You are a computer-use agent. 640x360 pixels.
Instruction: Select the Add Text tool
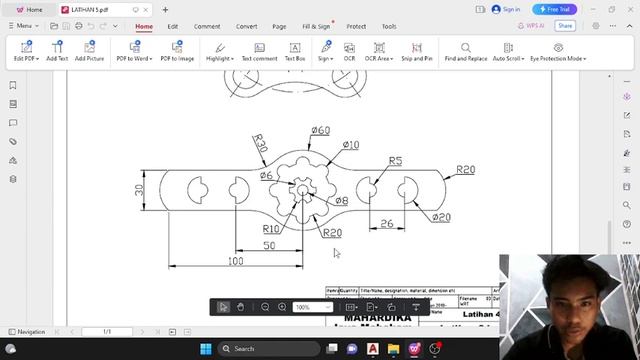(x=57, y=51)
